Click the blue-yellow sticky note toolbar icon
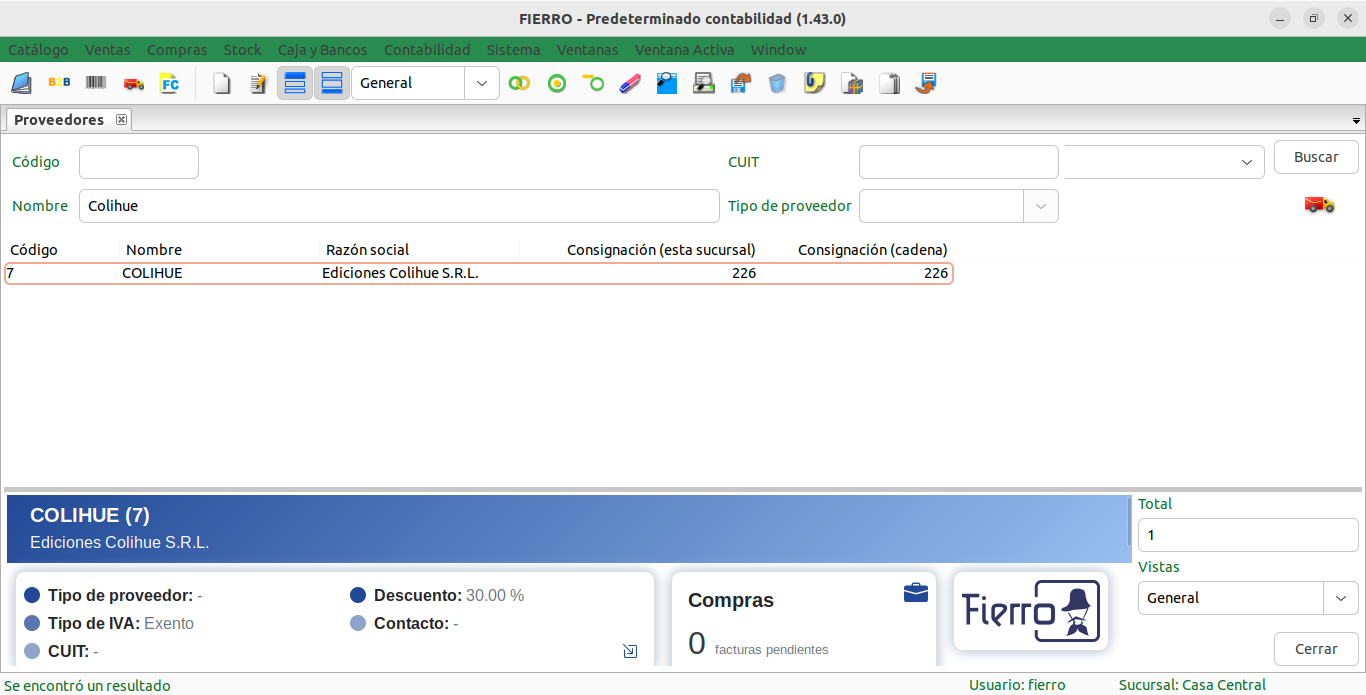Screen dimensions: 1366x695 tap(815, 83)
